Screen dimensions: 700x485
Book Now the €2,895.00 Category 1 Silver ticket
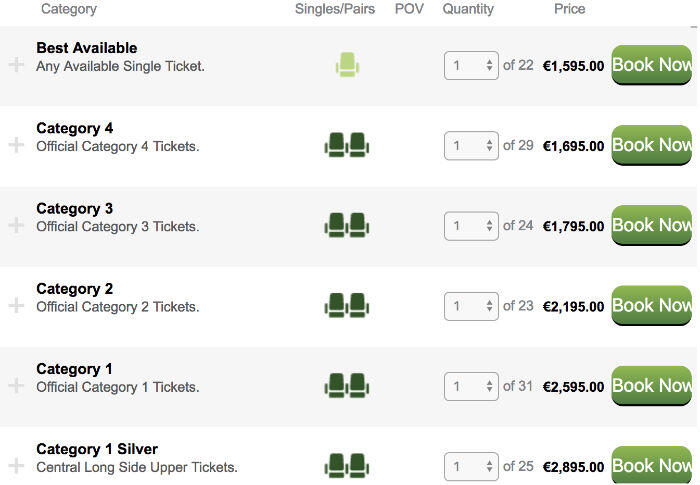tap(651, 465)
